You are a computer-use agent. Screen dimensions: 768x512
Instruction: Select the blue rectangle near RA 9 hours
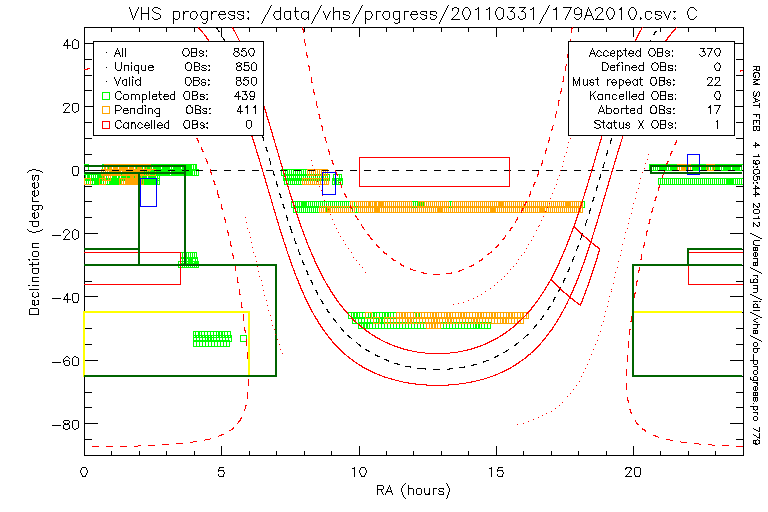pos(329,183)
